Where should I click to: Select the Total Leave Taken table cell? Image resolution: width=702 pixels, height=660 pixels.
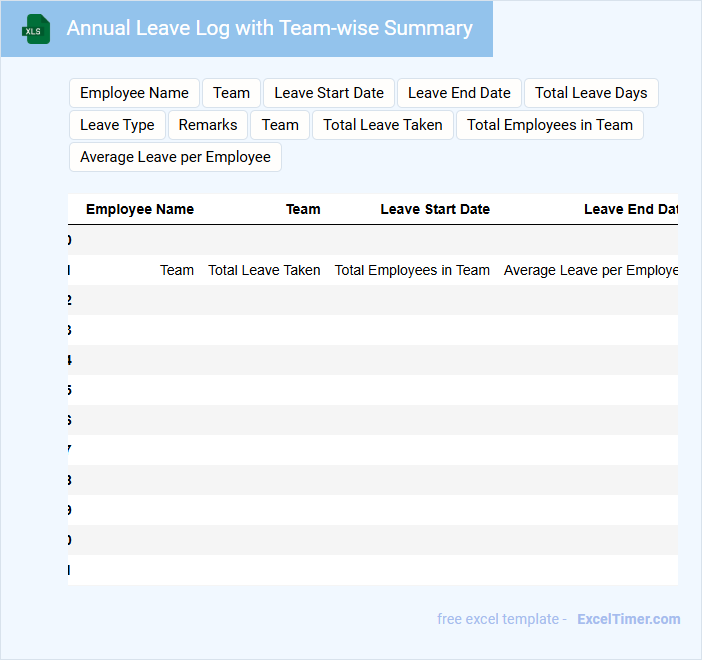point(264,270)
